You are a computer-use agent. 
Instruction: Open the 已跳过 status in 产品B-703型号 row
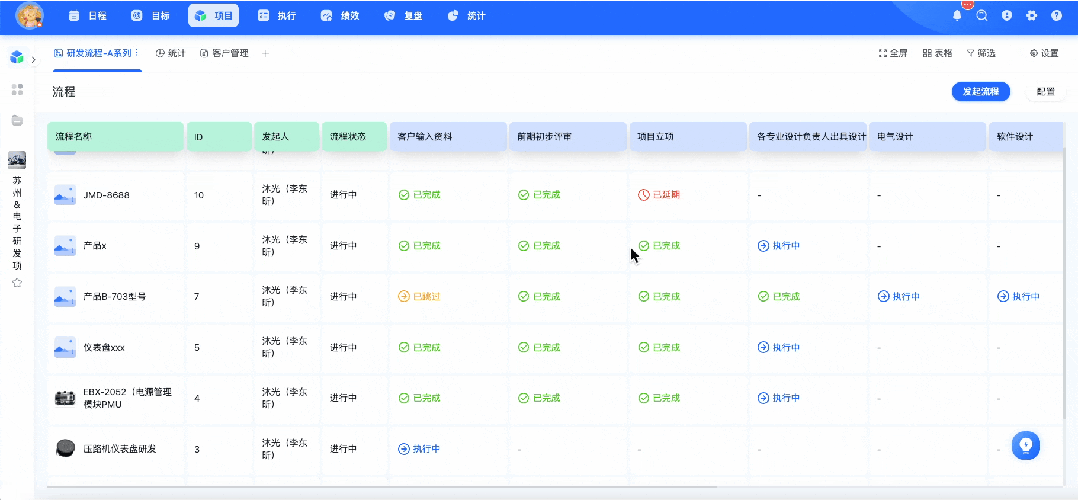pos(419,296)
